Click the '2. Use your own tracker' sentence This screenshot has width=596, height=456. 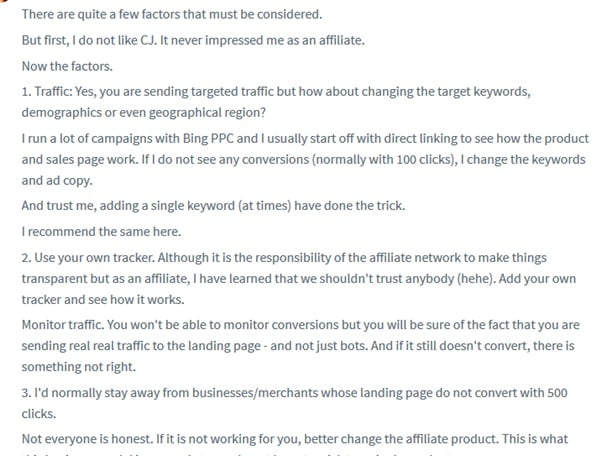click(88, 258)
